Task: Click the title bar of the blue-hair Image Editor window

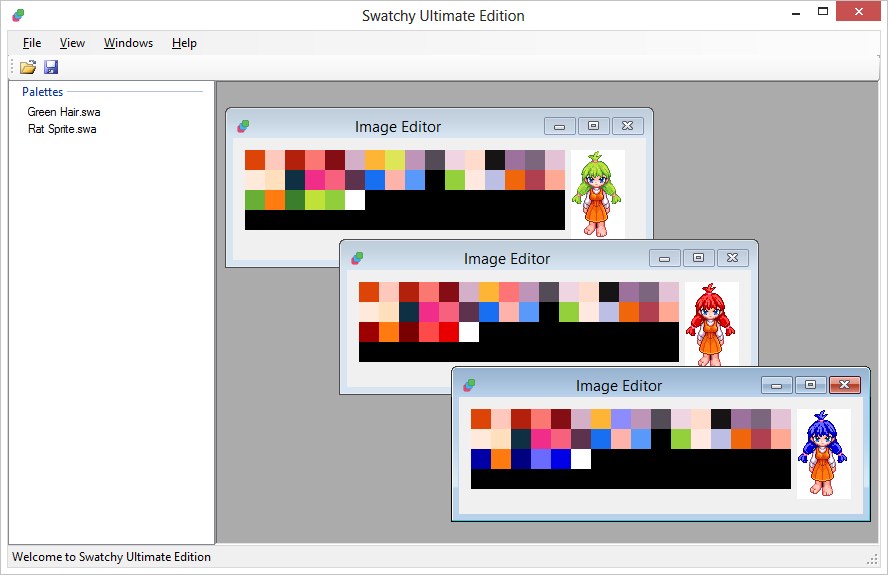Action: click(618, 386)
